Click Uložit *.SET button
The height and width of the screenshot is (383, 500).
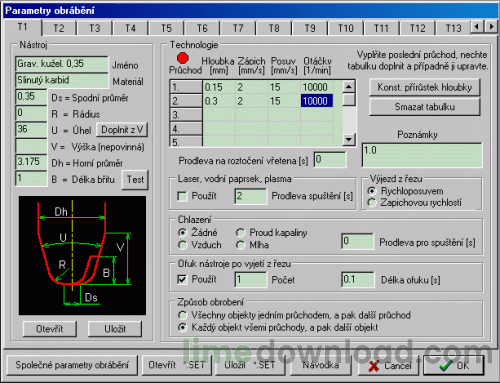click(250, 365)
